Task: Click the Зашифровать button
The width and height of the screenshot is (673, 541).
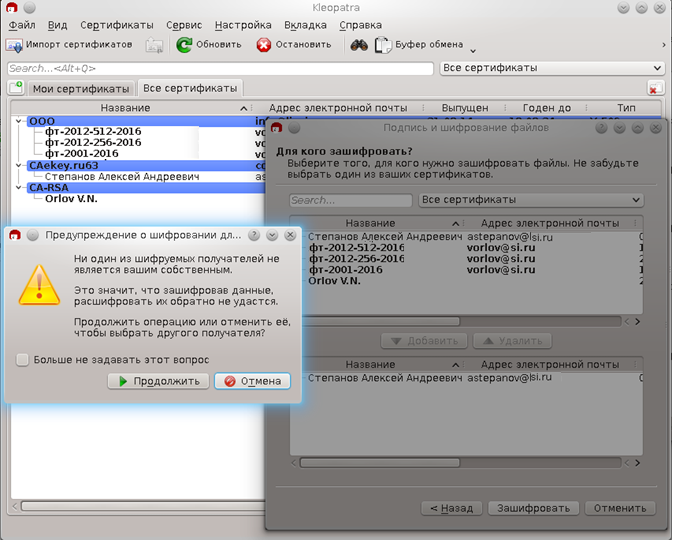Action: (534, 508)
